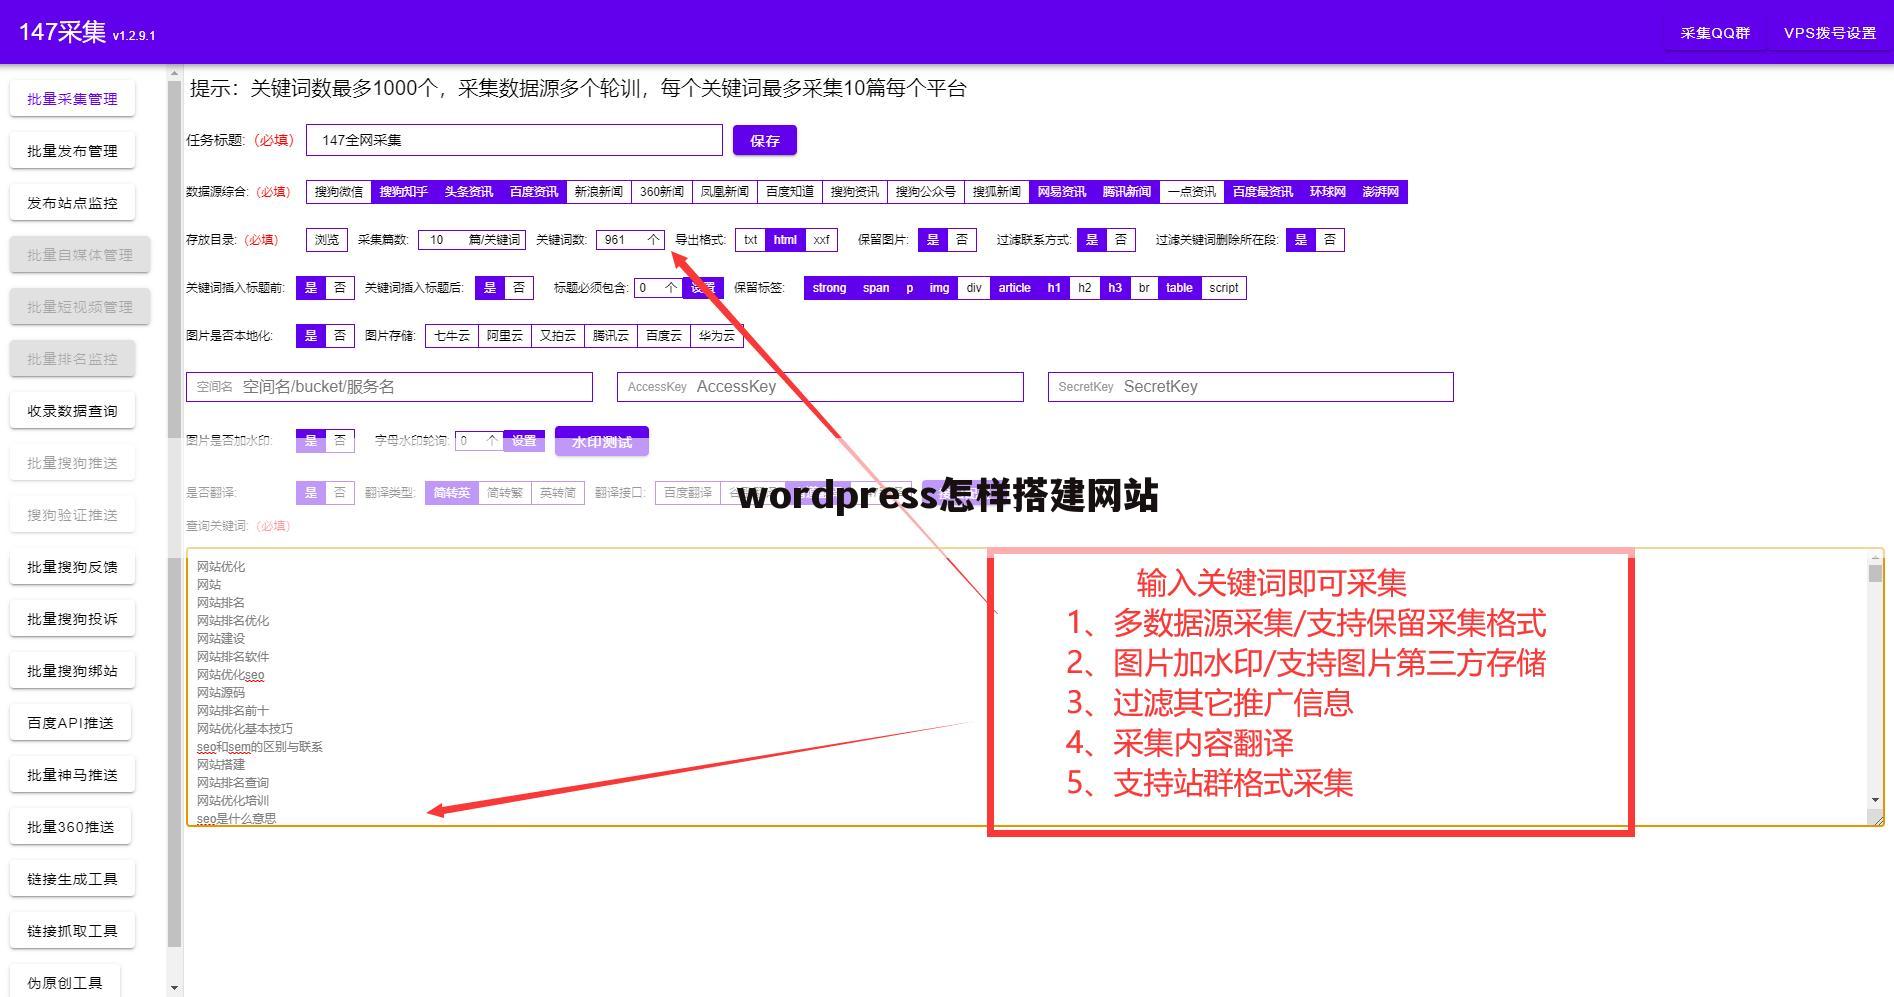Click the AccessKey input field
This screenshot has width=1894, height=997.
tap(820, 386)
